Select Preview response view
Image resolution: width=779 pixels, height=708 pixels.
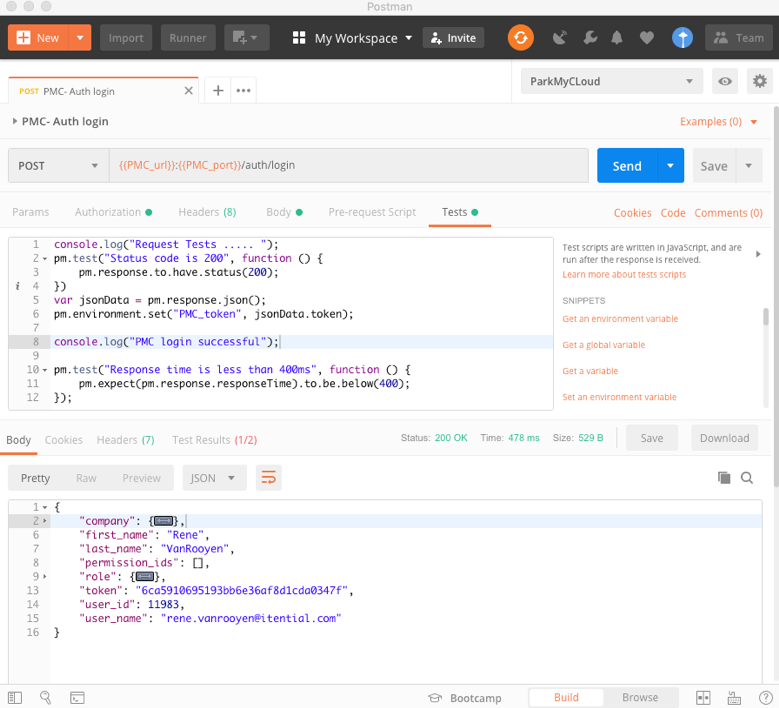(x=142, y=478)
